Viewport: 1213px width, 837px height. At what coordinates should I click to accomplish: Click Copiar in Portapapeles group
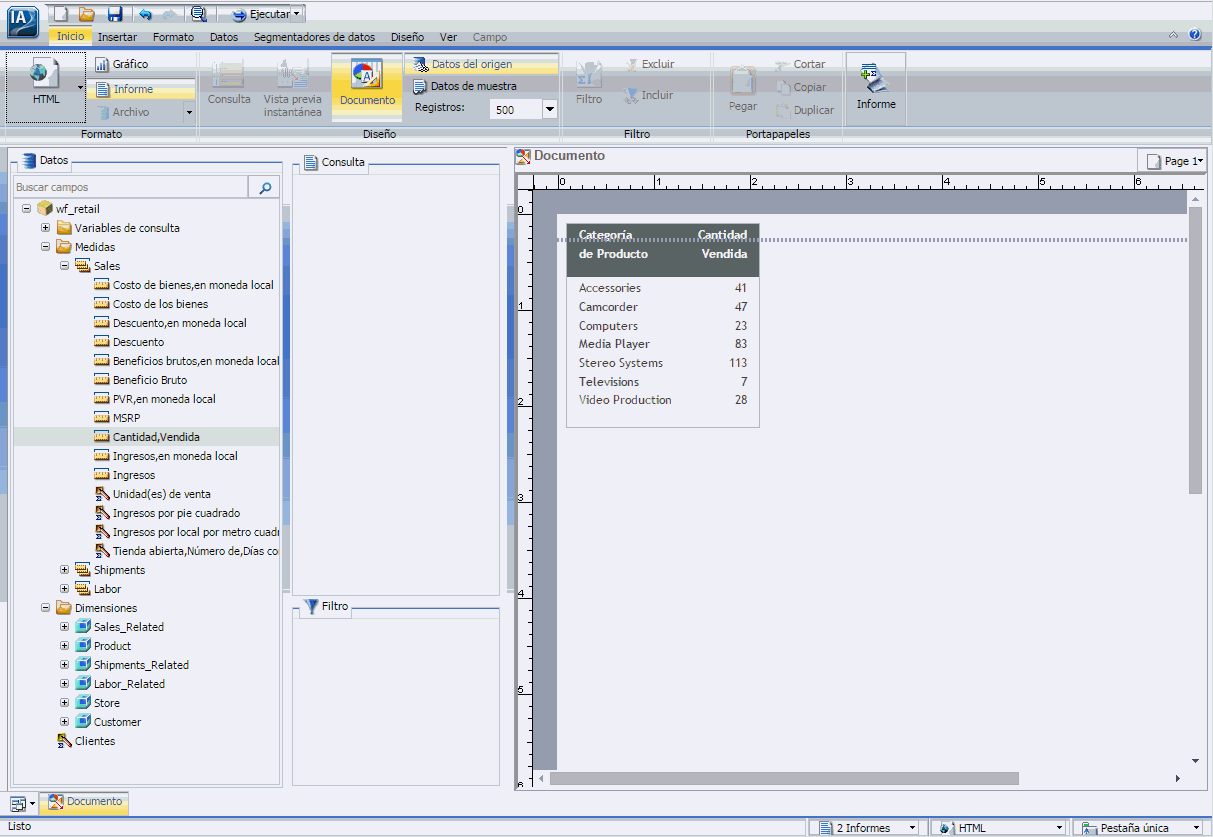click(800, 87)
